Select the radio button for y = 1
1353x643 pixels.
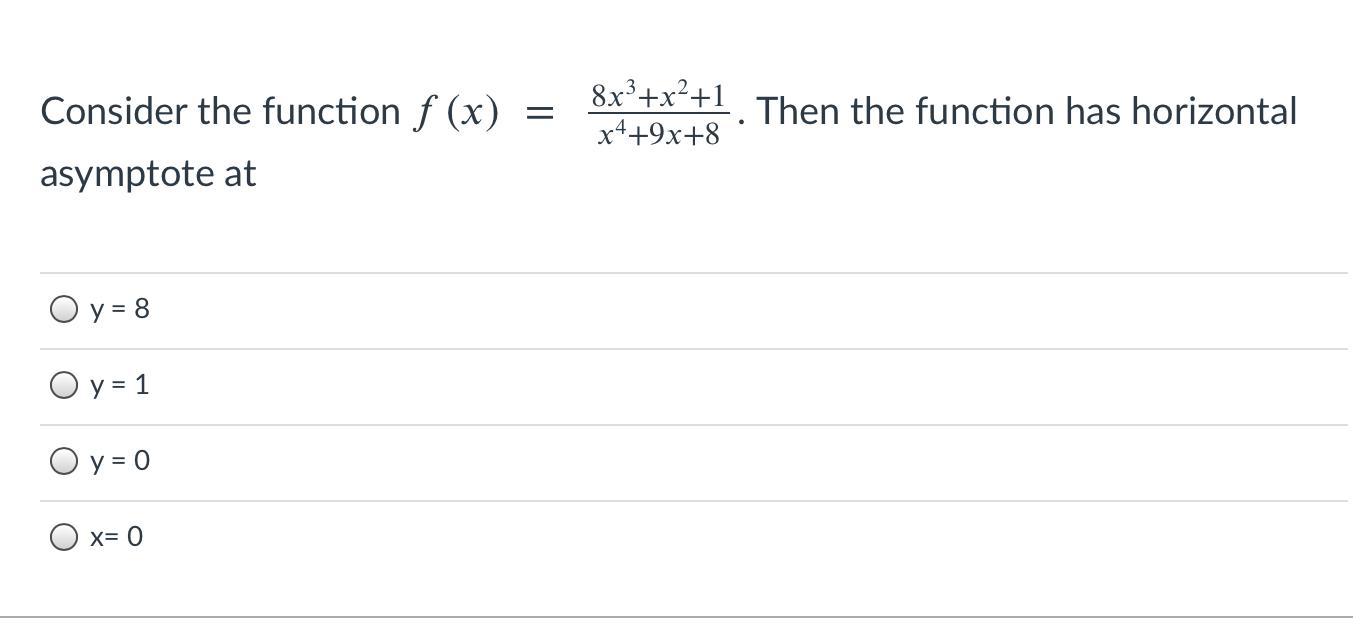point(64,385)
